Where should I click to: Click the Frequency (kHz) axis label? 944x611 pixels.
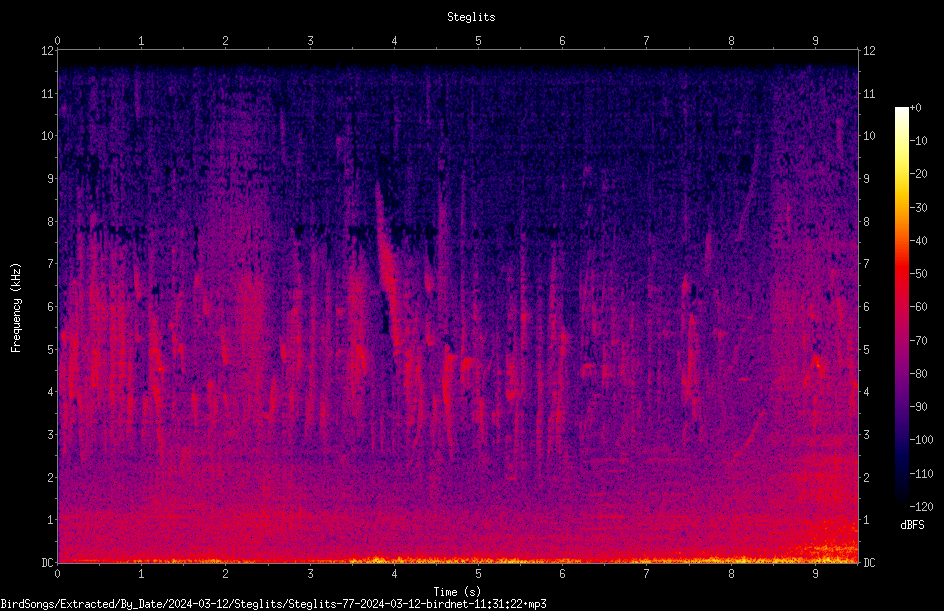point(16,308)
